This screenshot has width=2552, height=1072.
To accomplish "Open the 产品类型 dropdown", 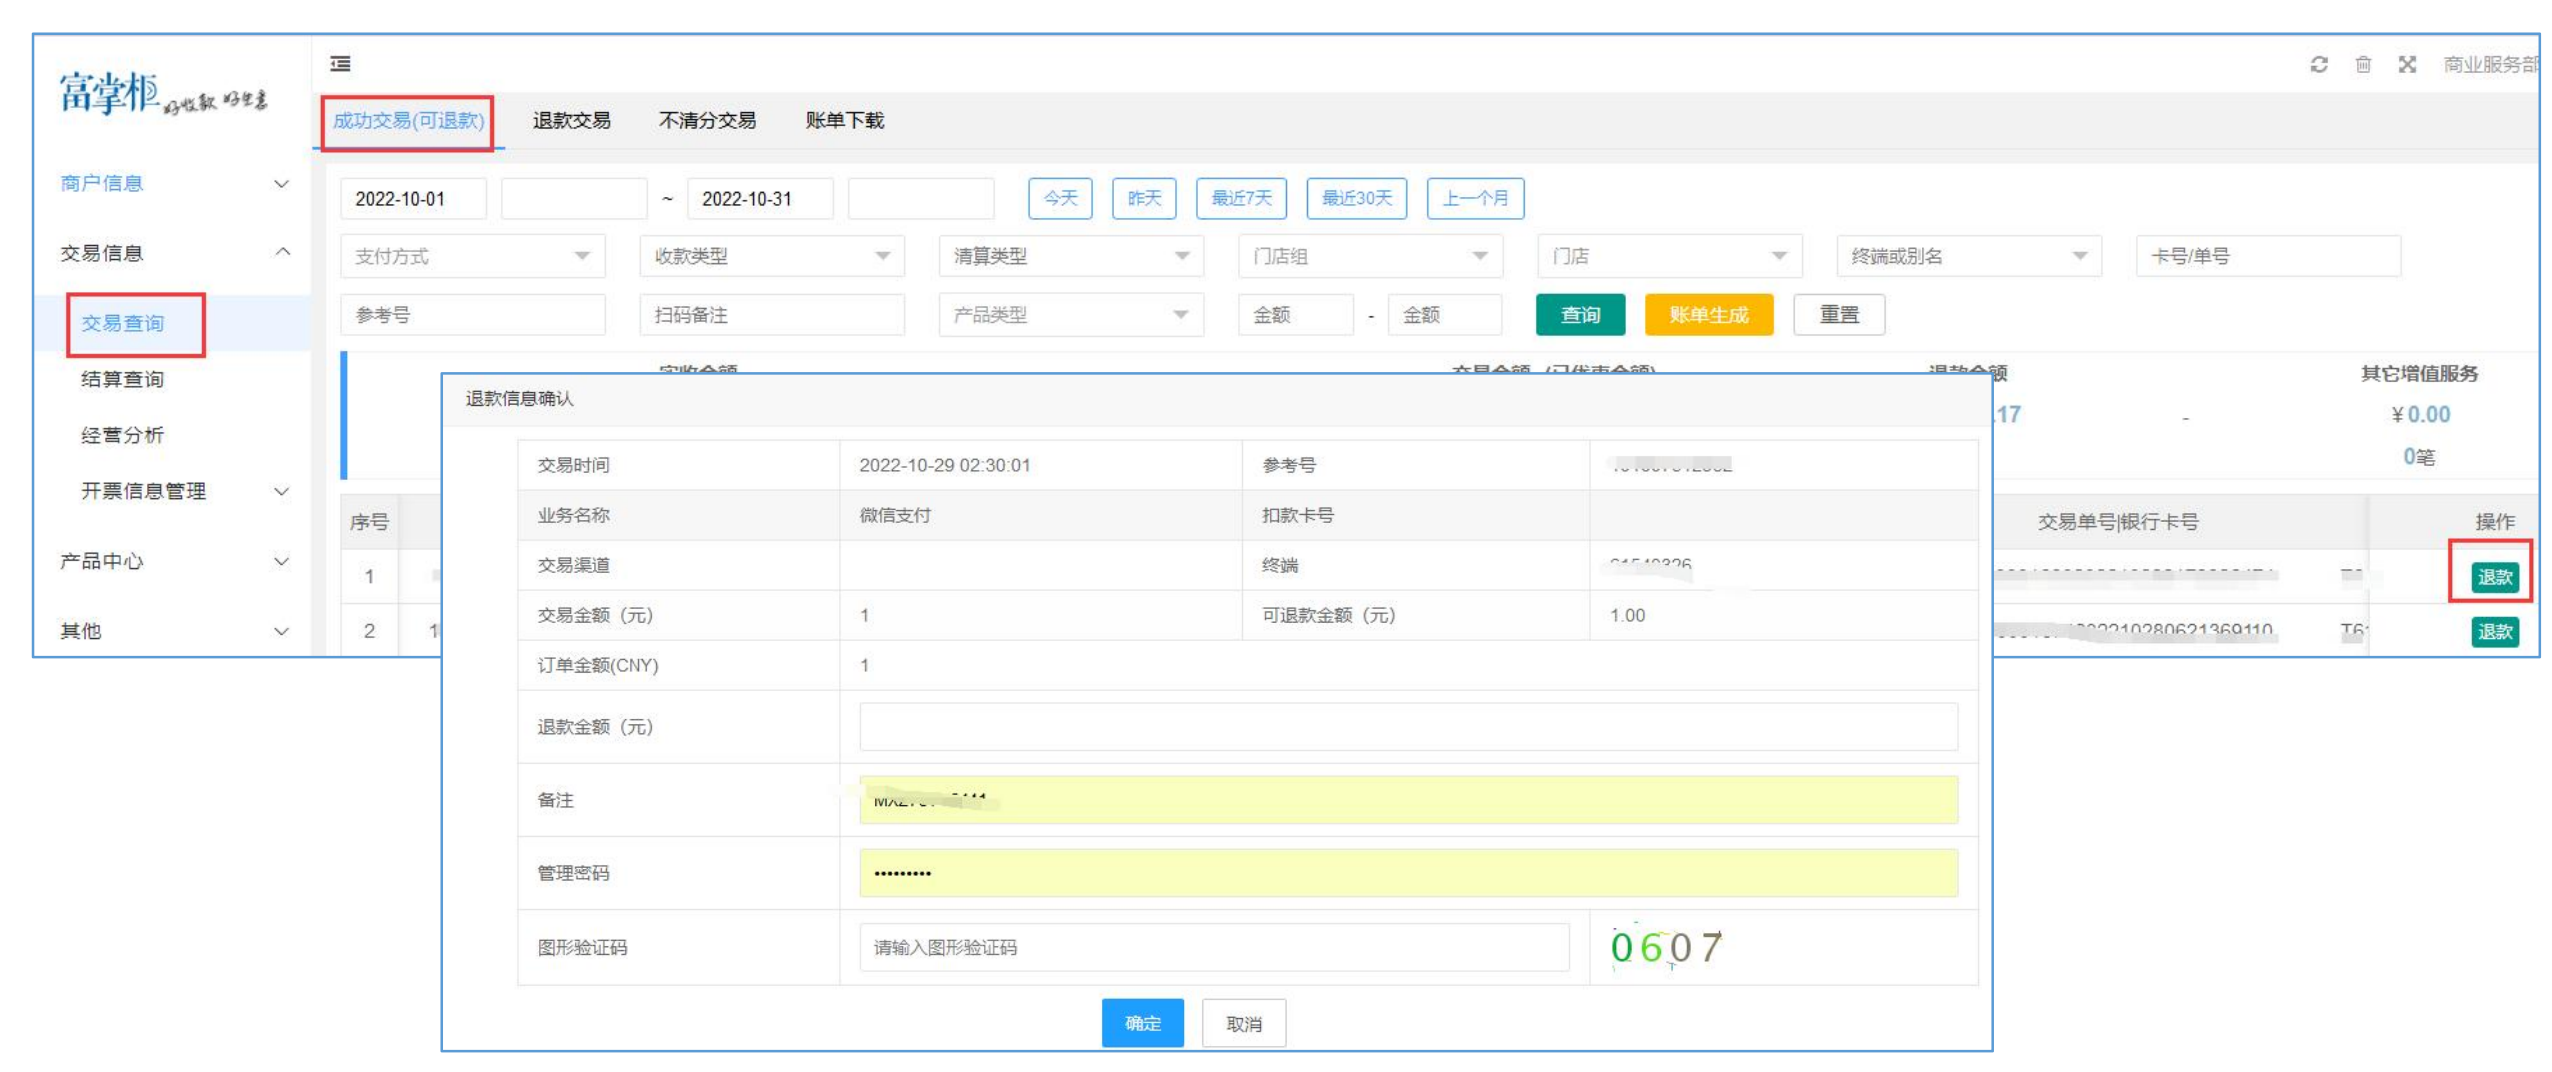I will point(1071,315).
